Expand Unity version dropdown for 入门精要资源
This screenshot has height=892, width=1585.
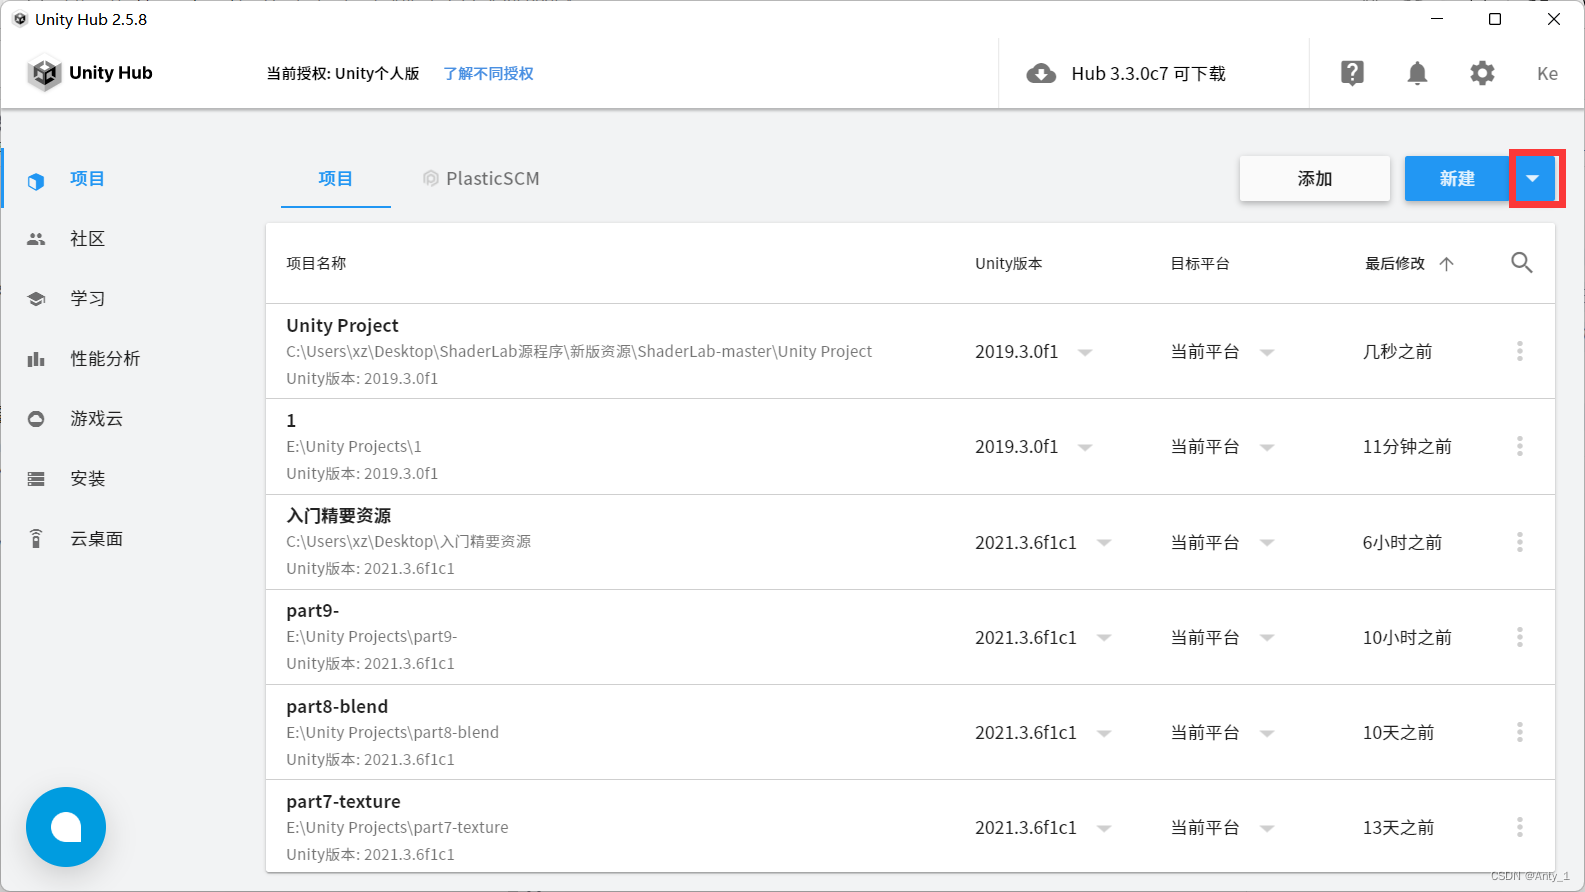tap(1104, 543)
